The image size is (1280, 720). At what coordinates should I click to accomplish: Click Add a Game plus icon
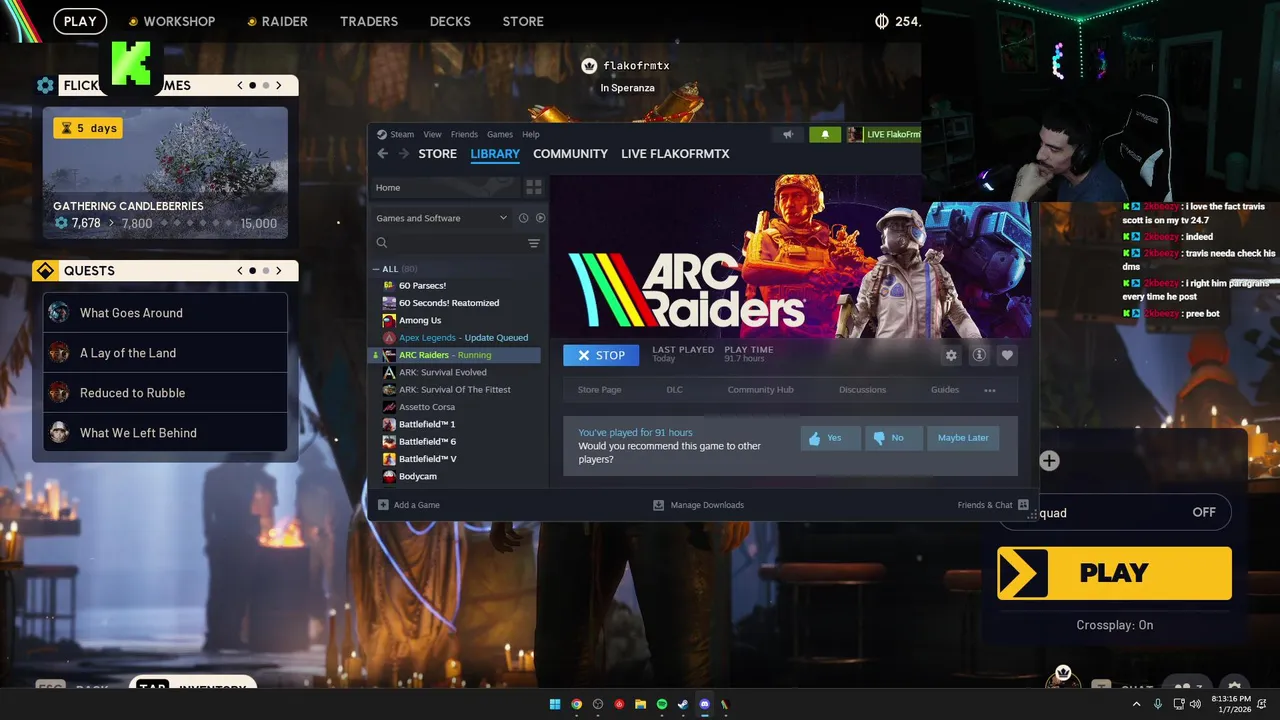click(x=383, y=505)
